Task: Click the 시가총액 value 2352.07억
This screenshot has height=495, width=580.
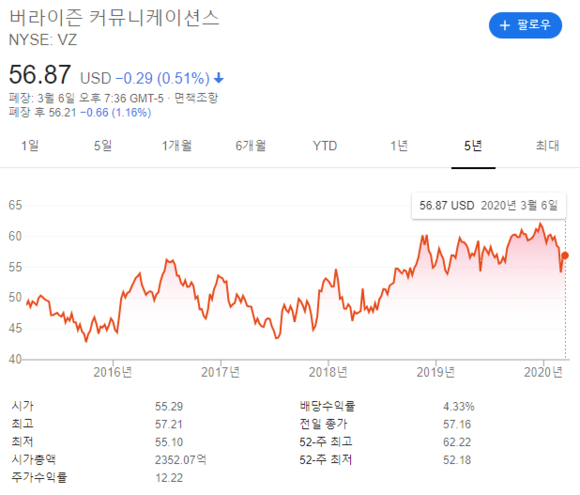Action: [181, 460]
